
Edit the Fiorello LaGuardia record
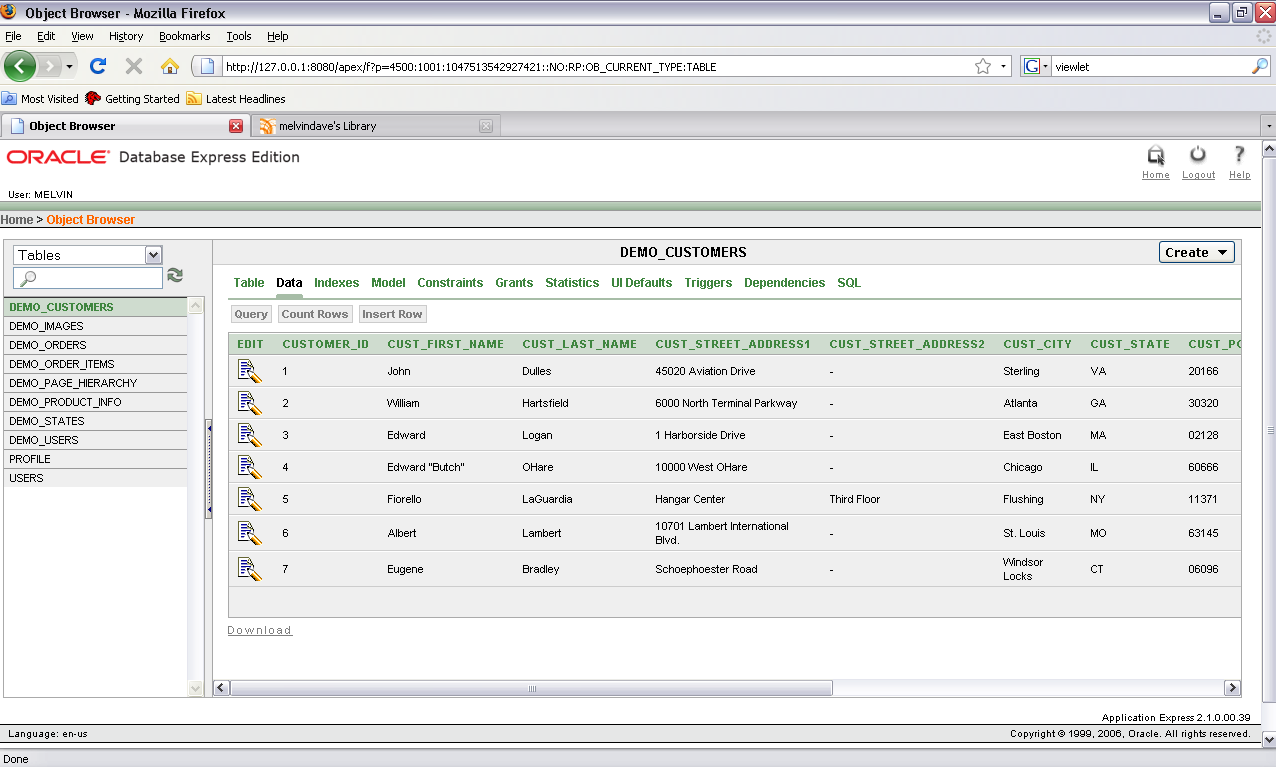point(249,499)
